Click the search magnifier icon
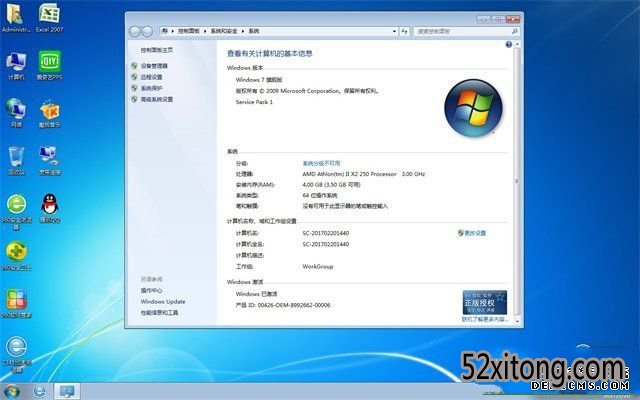The image size is (640, 400). pos(514,31)
